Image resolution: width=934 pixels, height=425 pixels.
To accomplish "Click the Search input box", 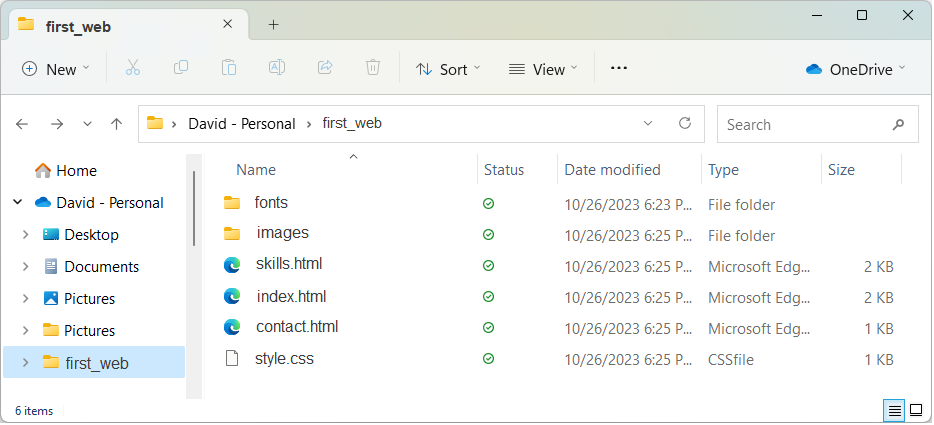I will coord(804,125).
